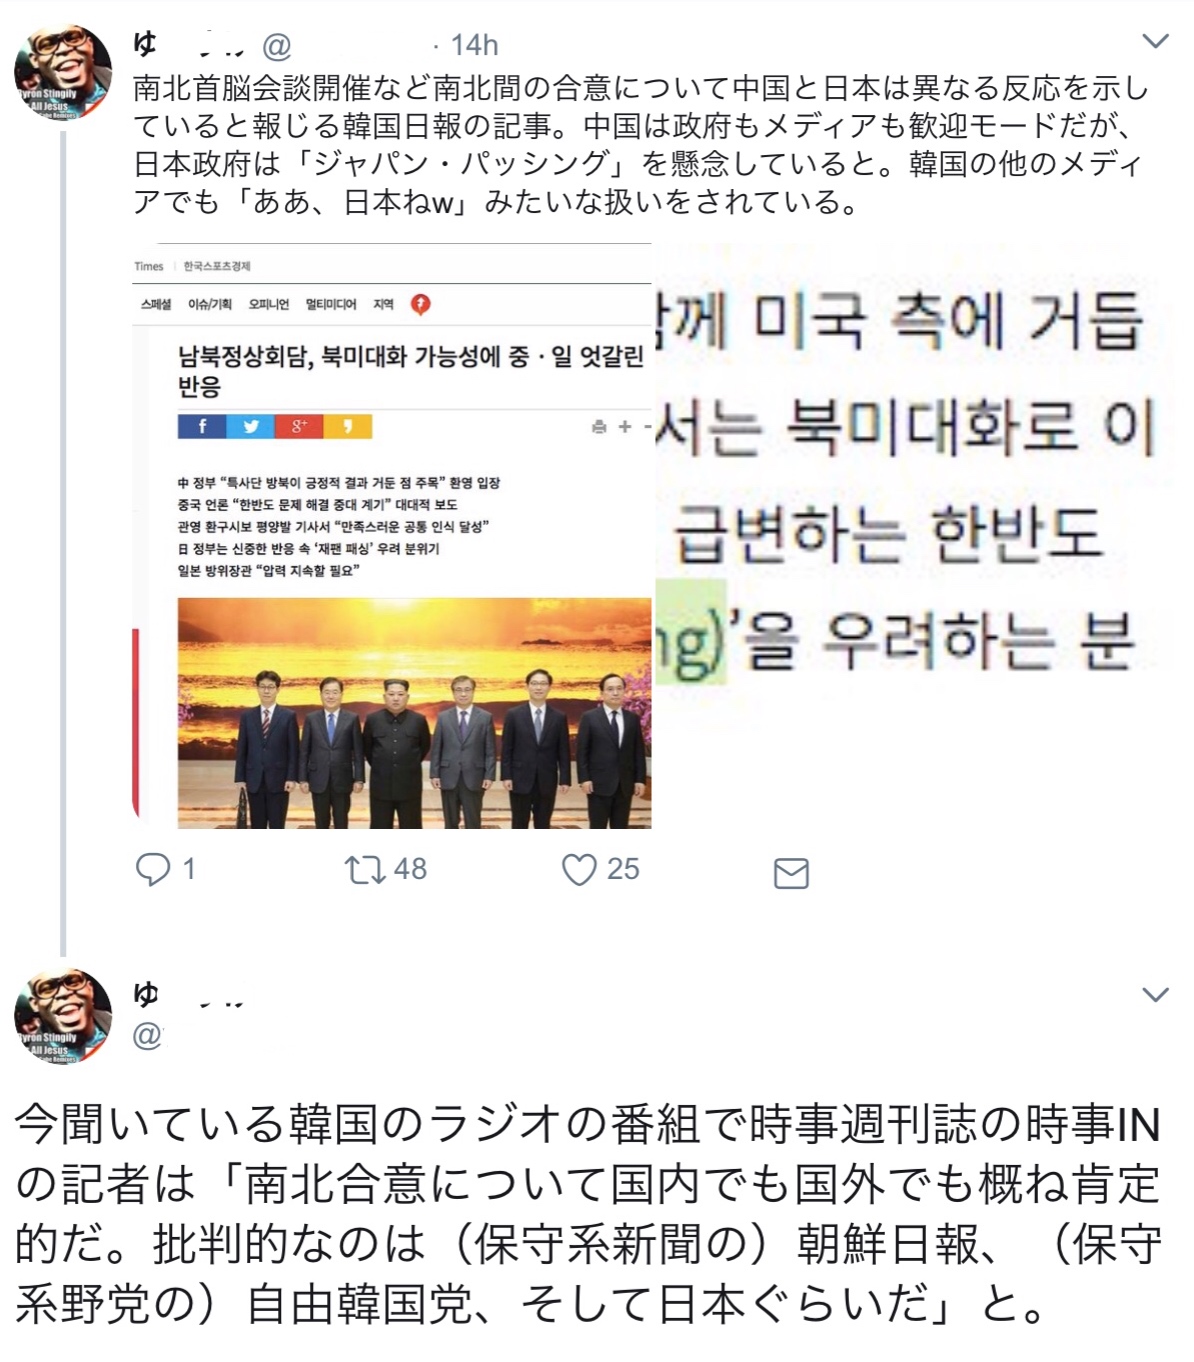This screenshot has height=1362, width=1194.
Task: Open the first tweet author's profile avatar
Action: pos(62,73)
